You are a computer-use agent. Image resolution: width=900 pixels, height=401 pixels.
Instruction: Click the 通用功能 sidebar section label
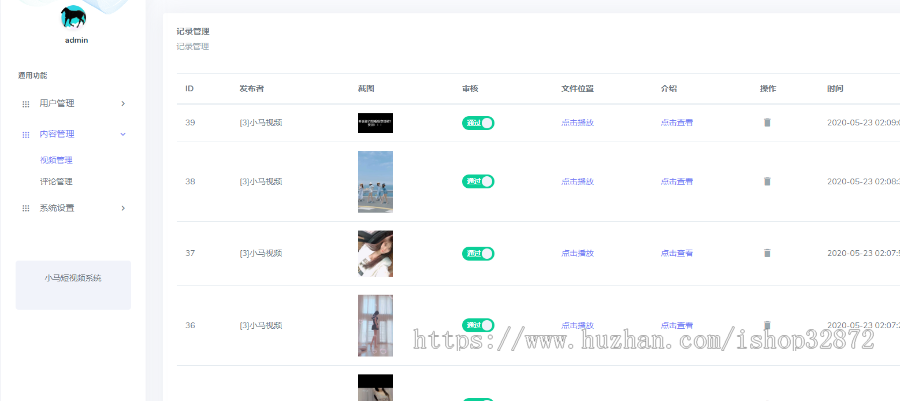[32, 75]
